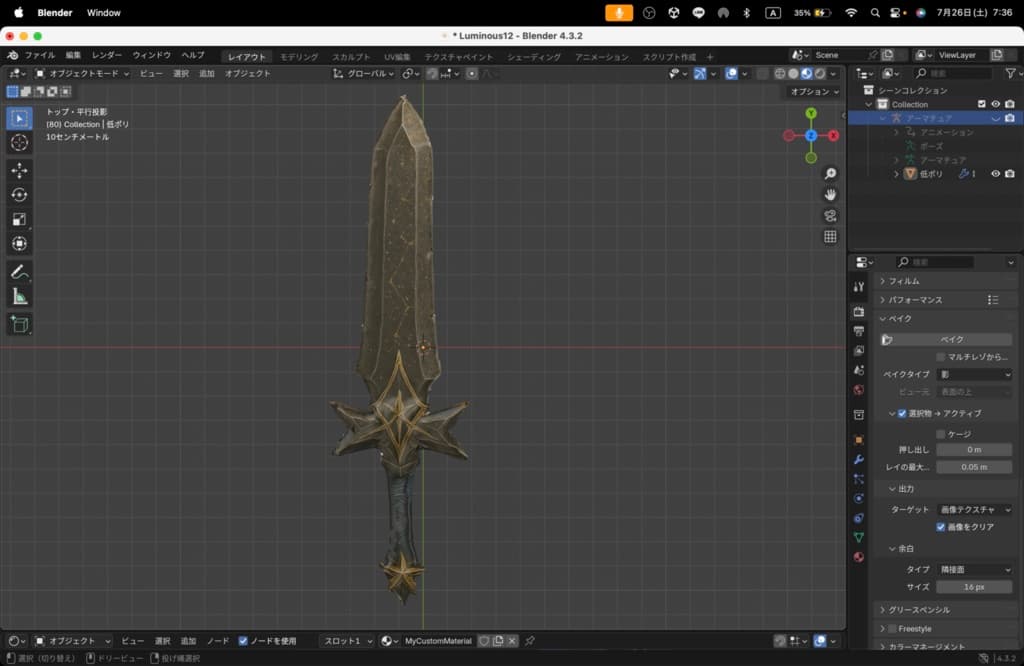Choose the Scale tool
Screen dimensions: 1024x666
[19, 219]
